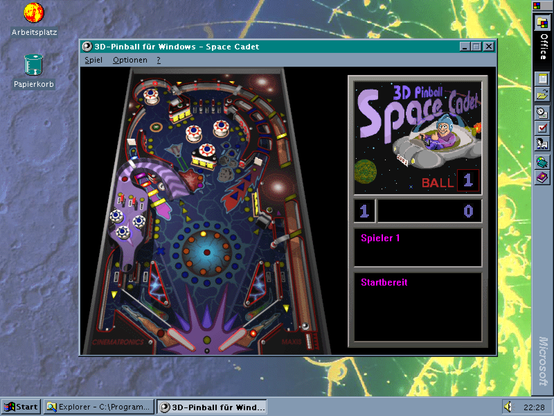Minimize the 3D-Pinball window
The image size is (554, 416).
point(465,47)
